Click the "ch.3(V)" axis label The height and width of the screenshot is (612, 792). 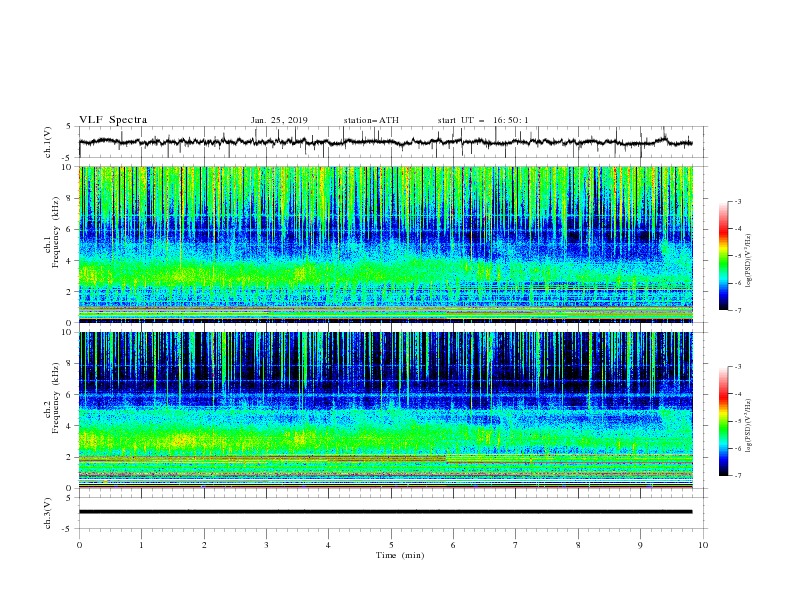[48, 513]
